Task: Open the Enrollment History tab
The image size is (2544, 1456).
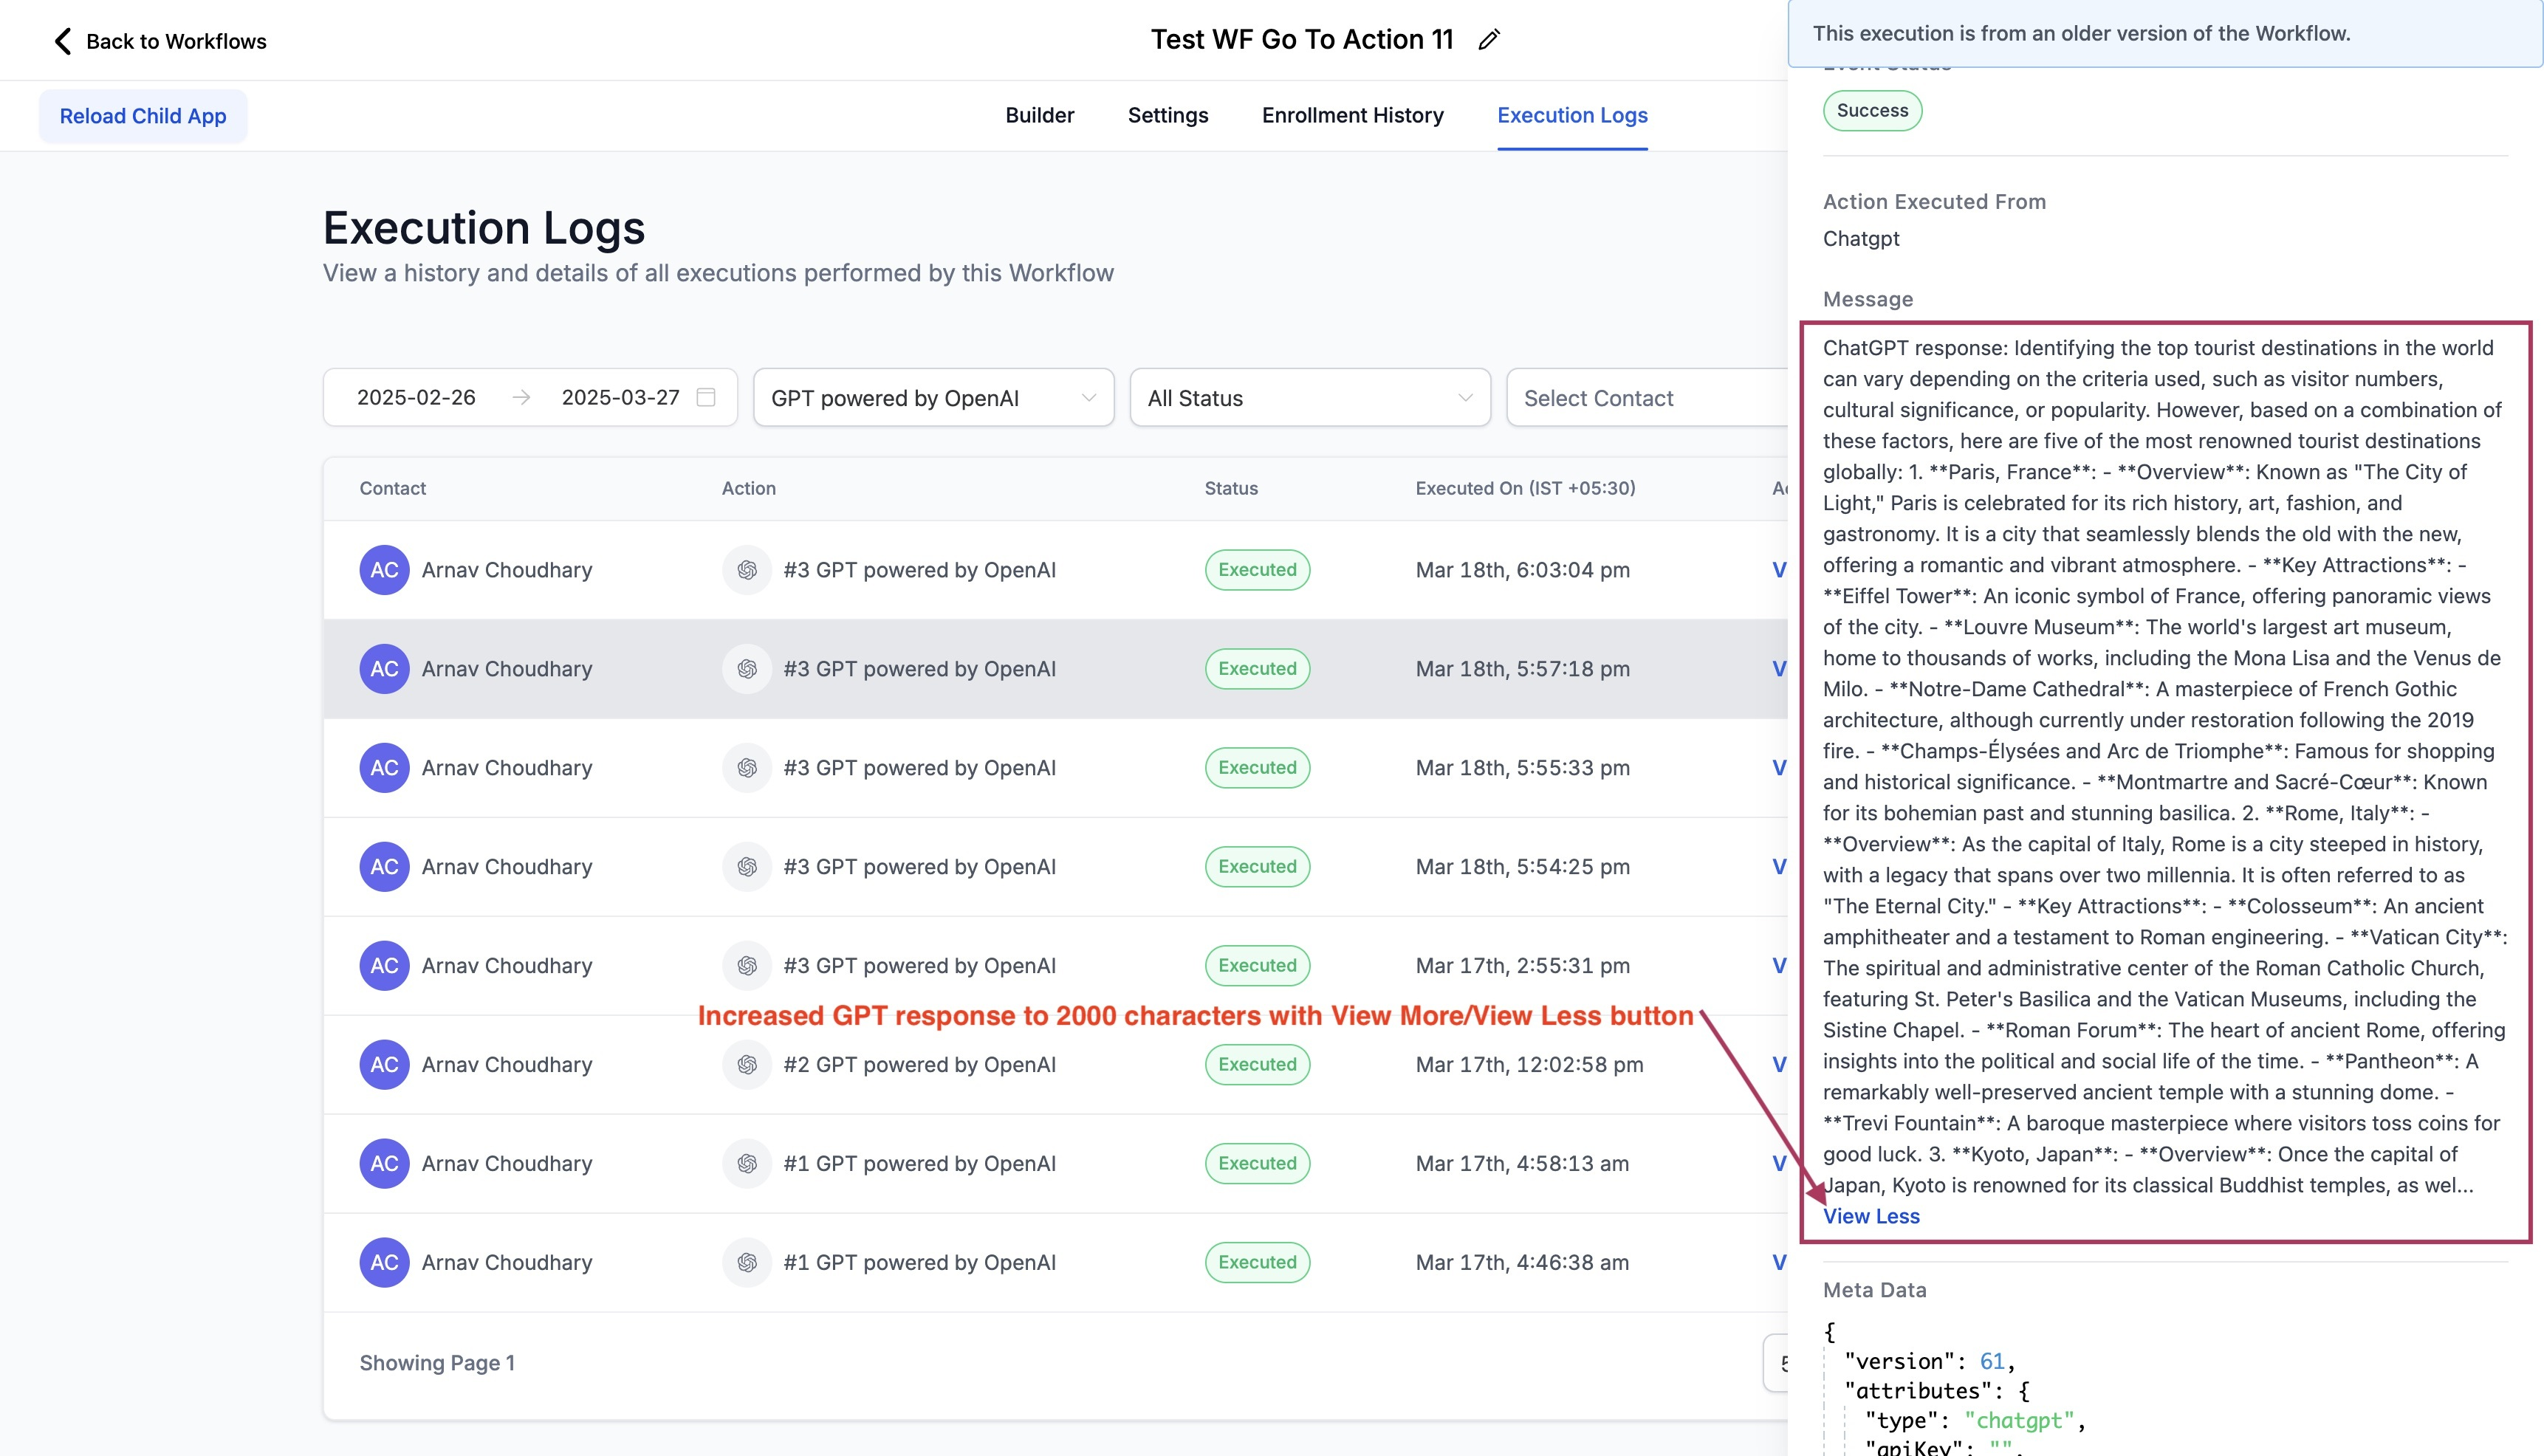Action: (x=1352, y=115)
